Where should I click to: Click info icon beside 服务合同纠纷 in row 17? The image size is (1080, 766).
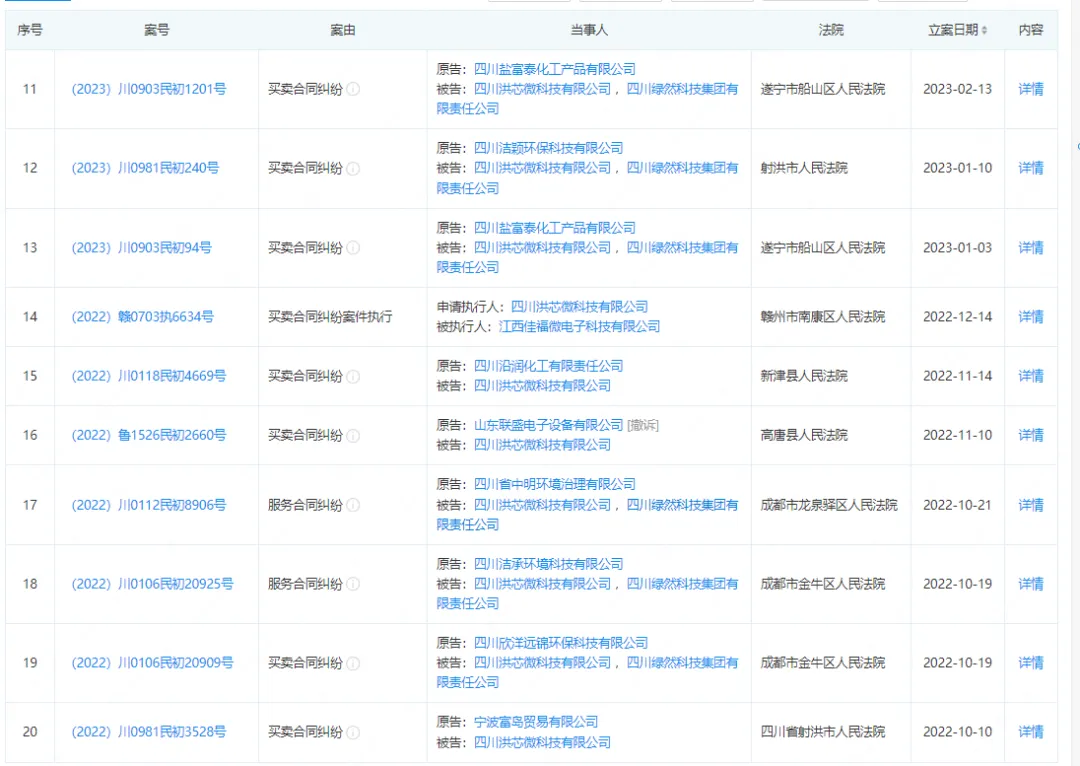point(353,505)
